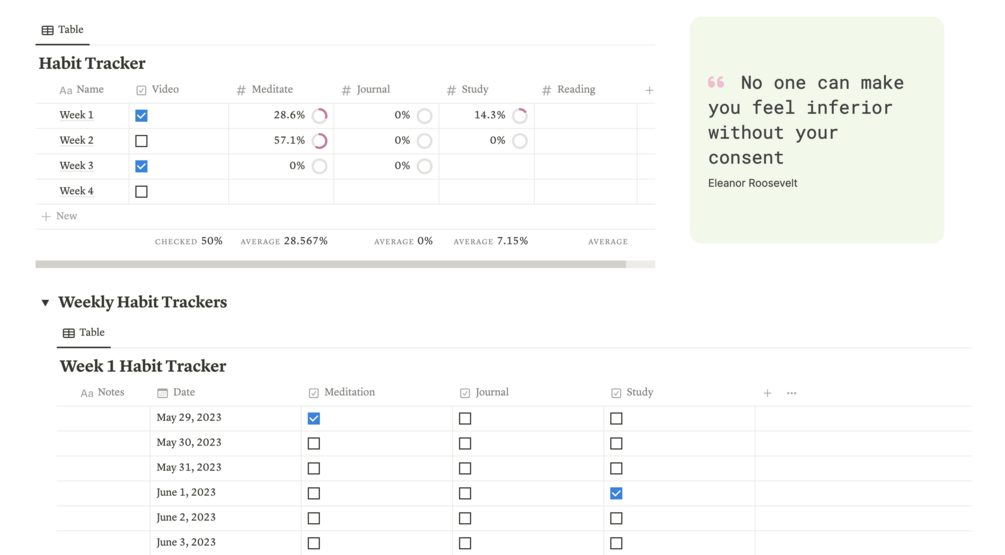Uncheck the Week 1 Video checkbox
Image resolution: width=1005 pixels, height=555 pixels.
point(141,116)
